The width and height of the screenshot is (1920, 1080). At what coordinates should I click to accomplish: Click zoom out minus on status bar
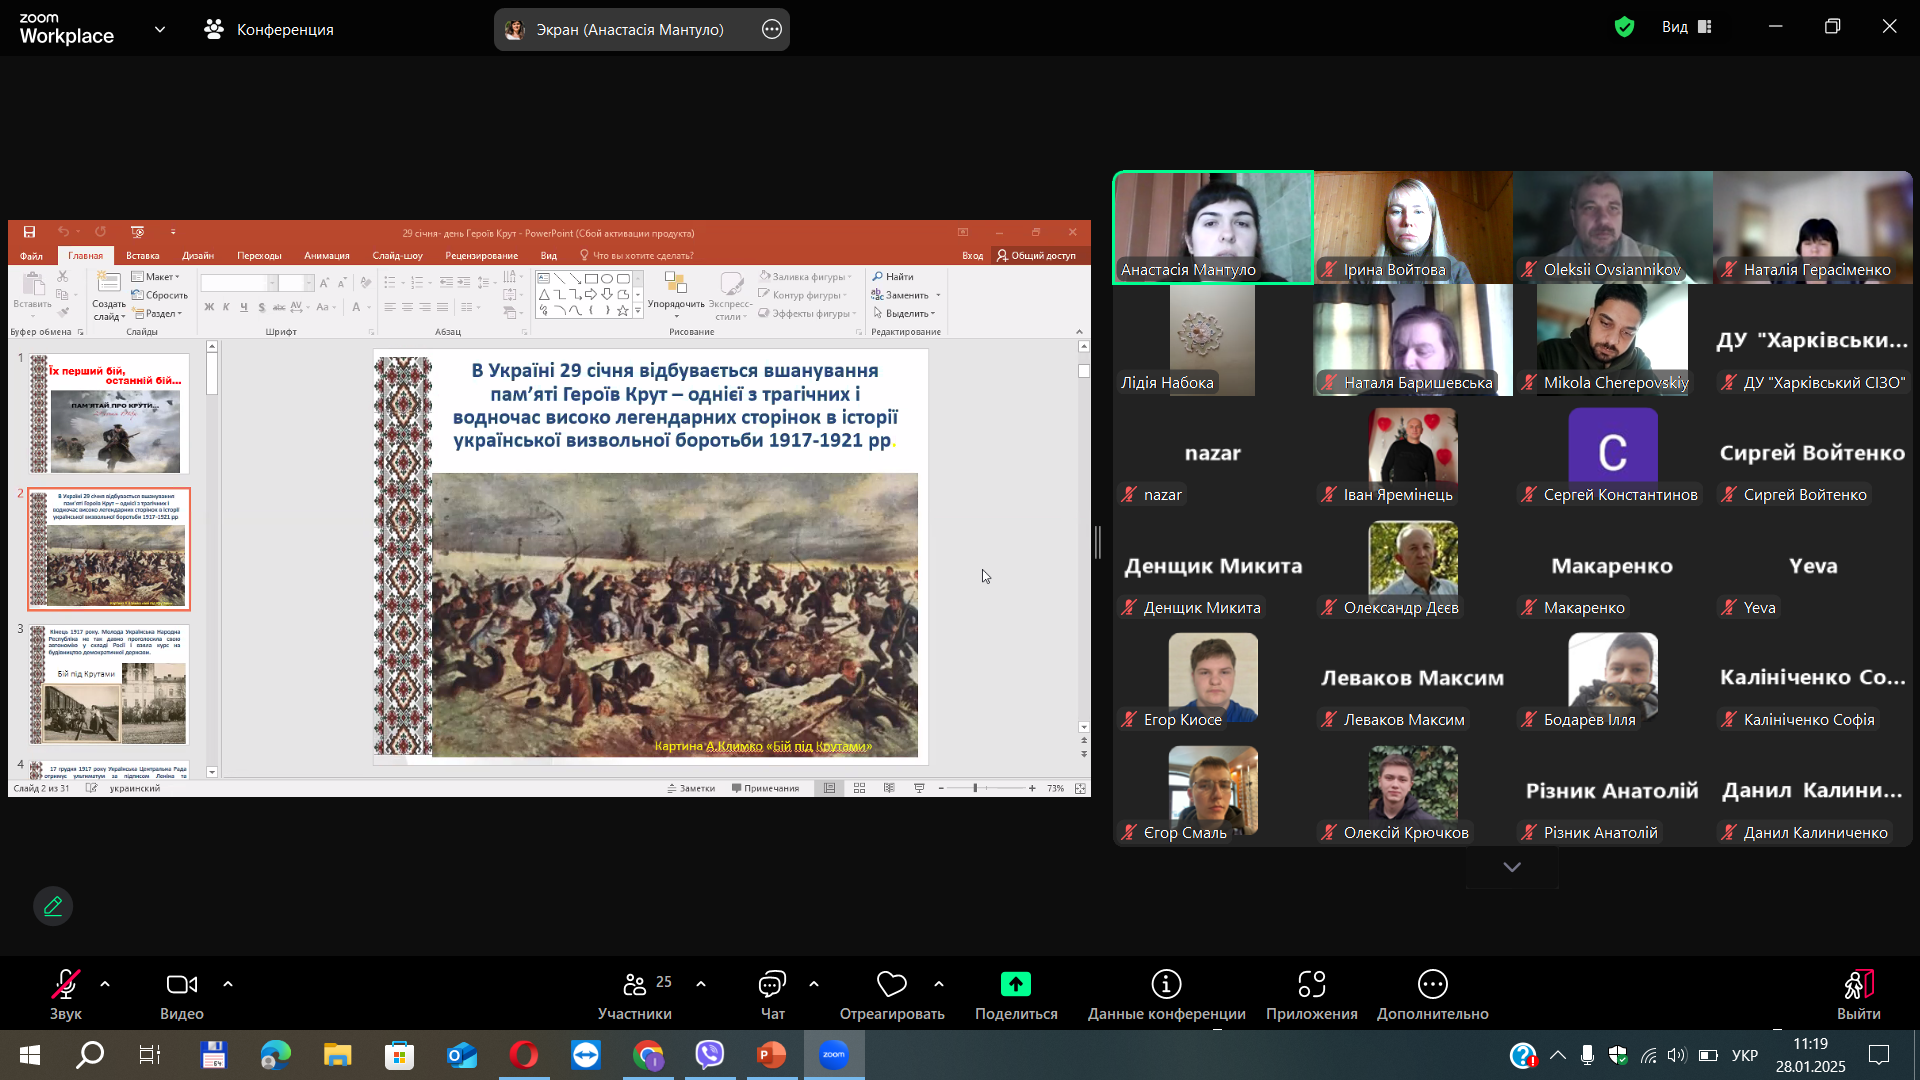pyautogui.click(x=941, y=788)
